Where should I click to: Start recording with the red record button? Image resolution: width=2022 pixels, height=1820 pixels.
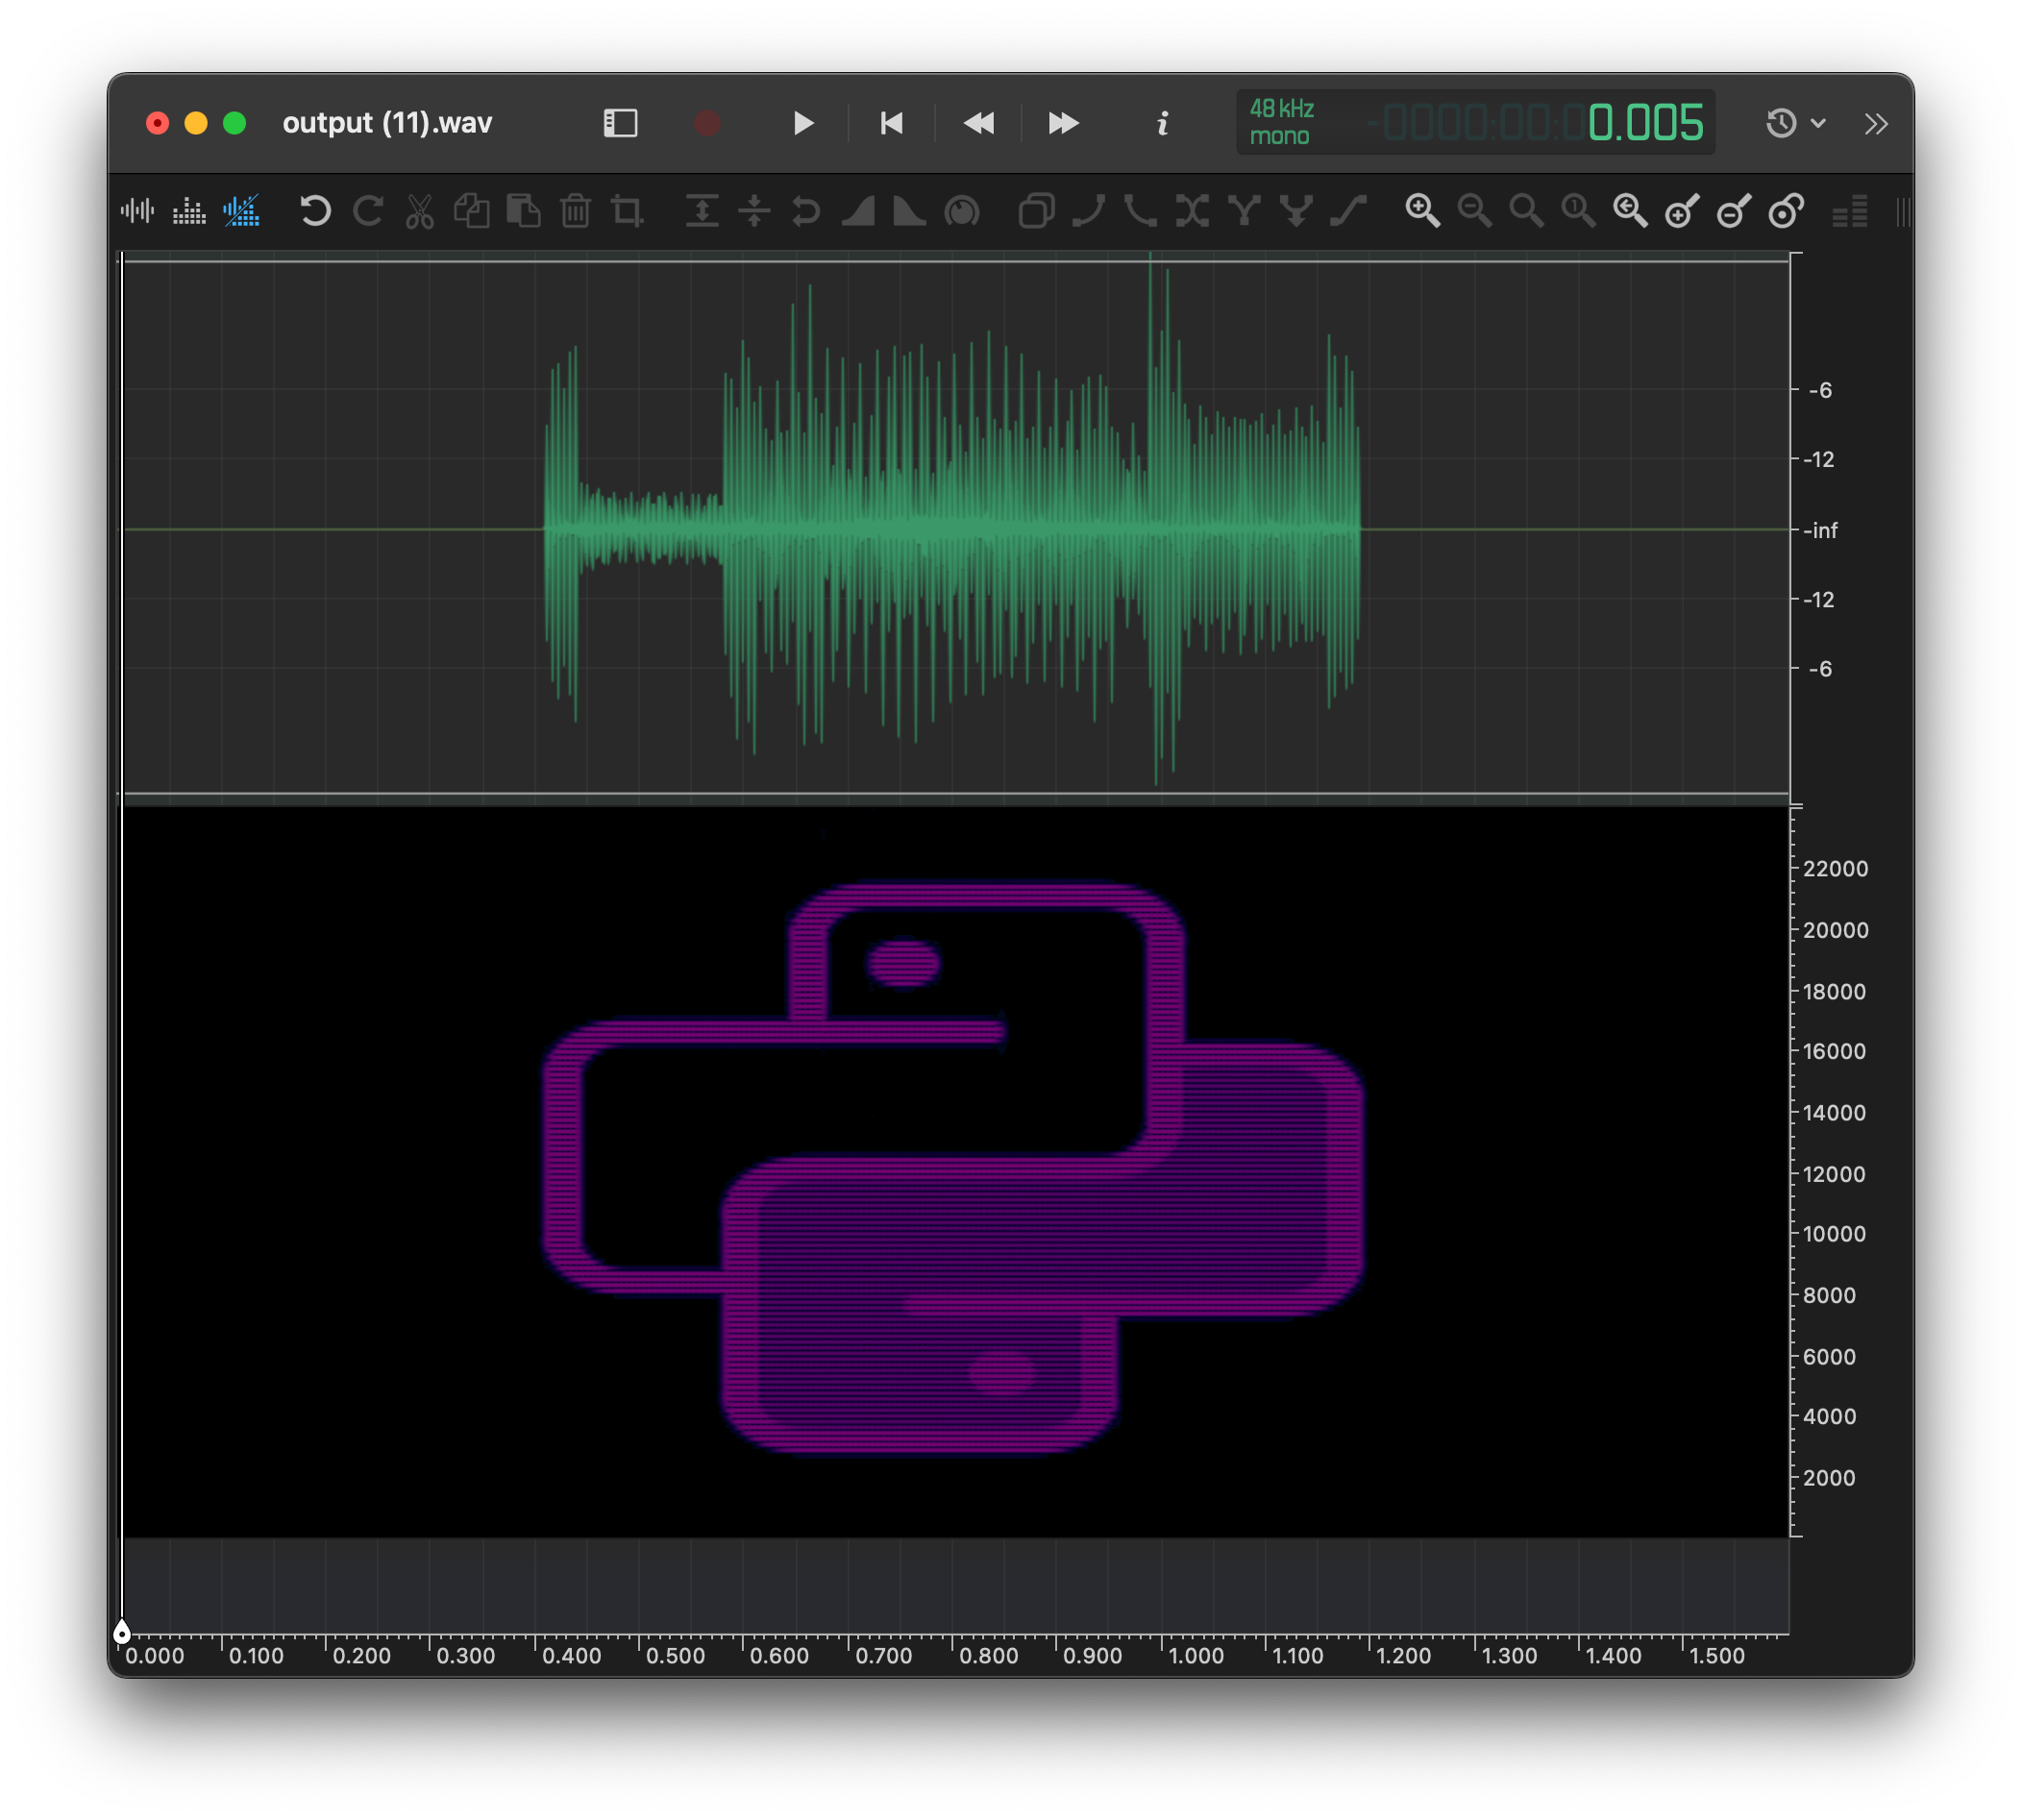pyautogui.click(x=707, y=123)
